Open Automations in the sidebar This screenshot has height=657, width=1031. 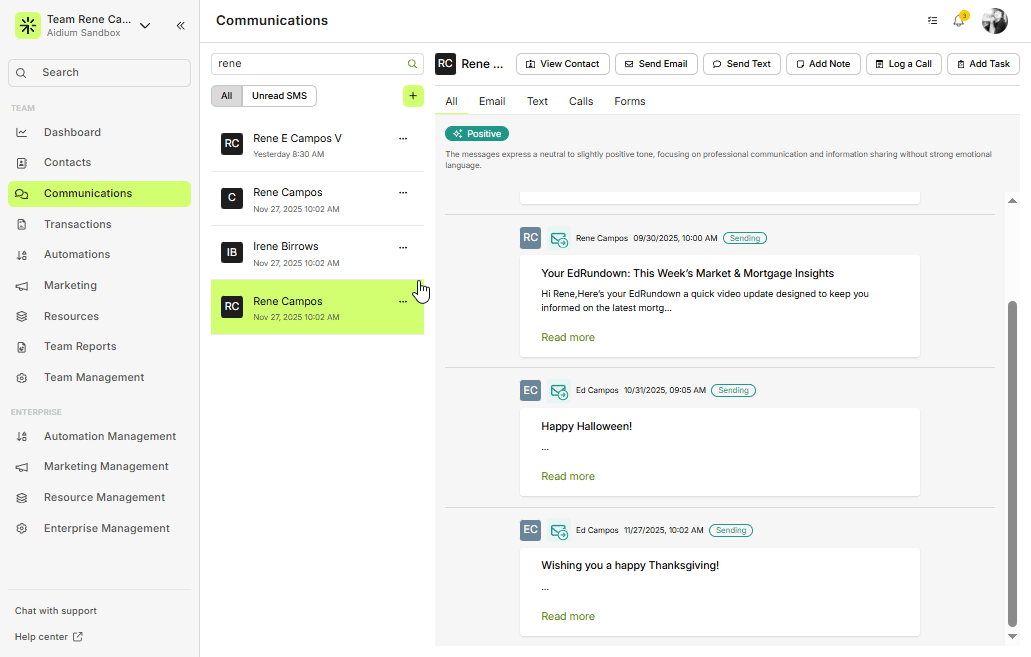(x=77, y=255)
